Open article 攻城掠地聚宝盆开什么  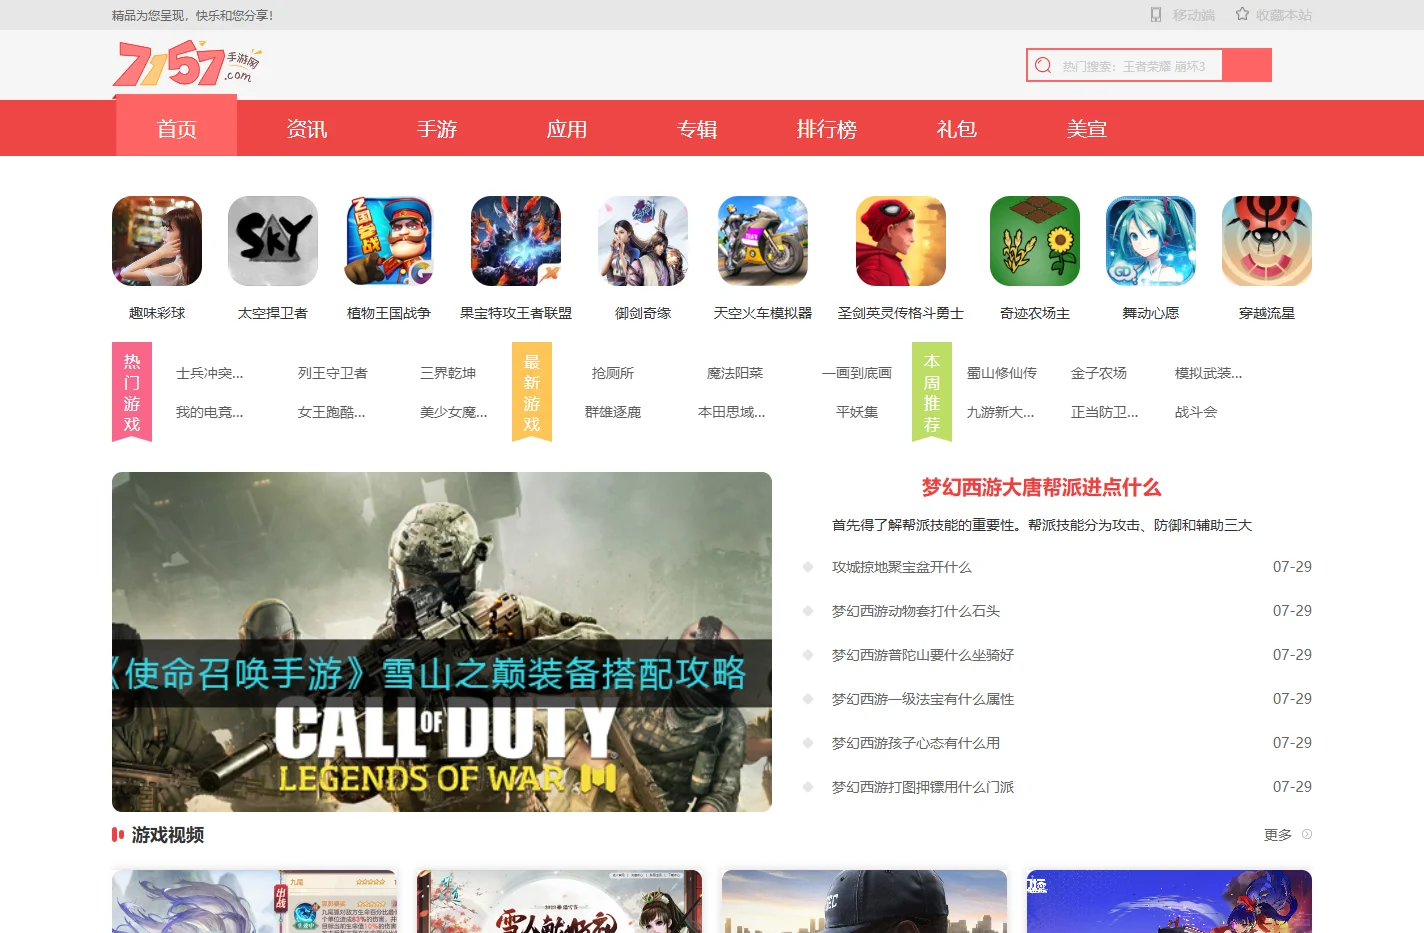902,567
